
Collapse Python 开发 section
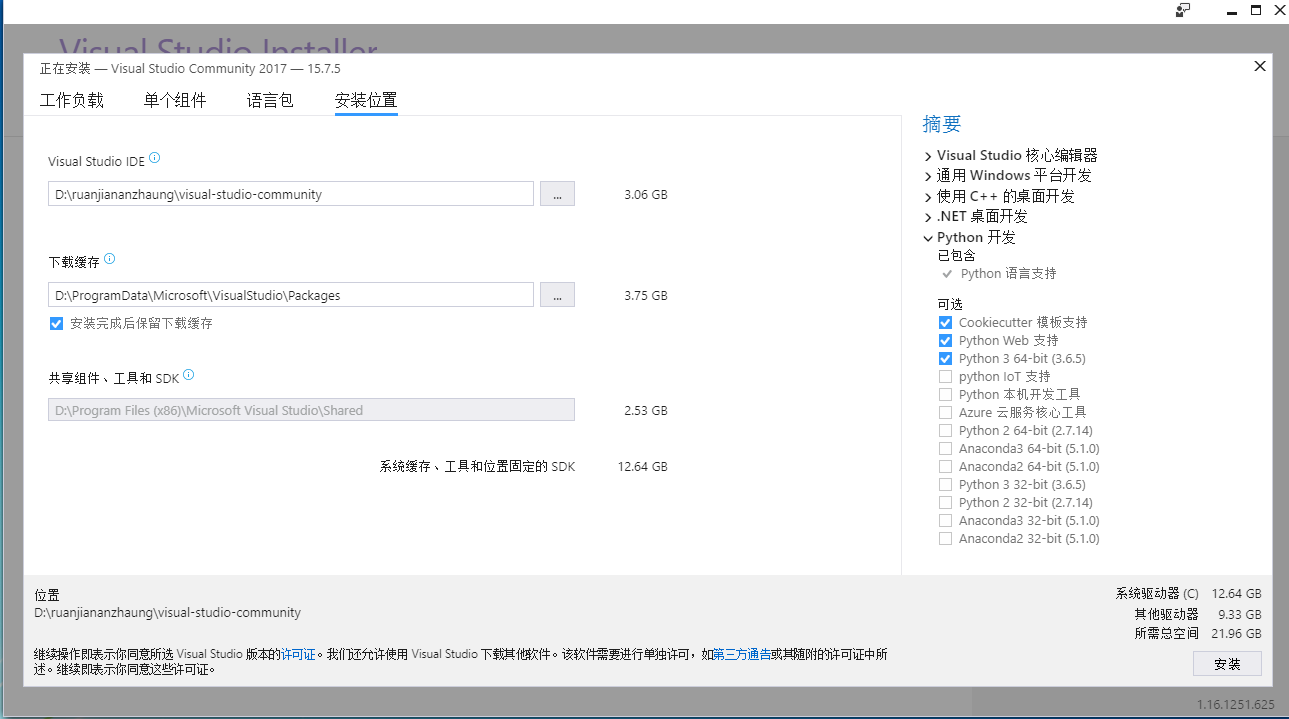[928, 238]
